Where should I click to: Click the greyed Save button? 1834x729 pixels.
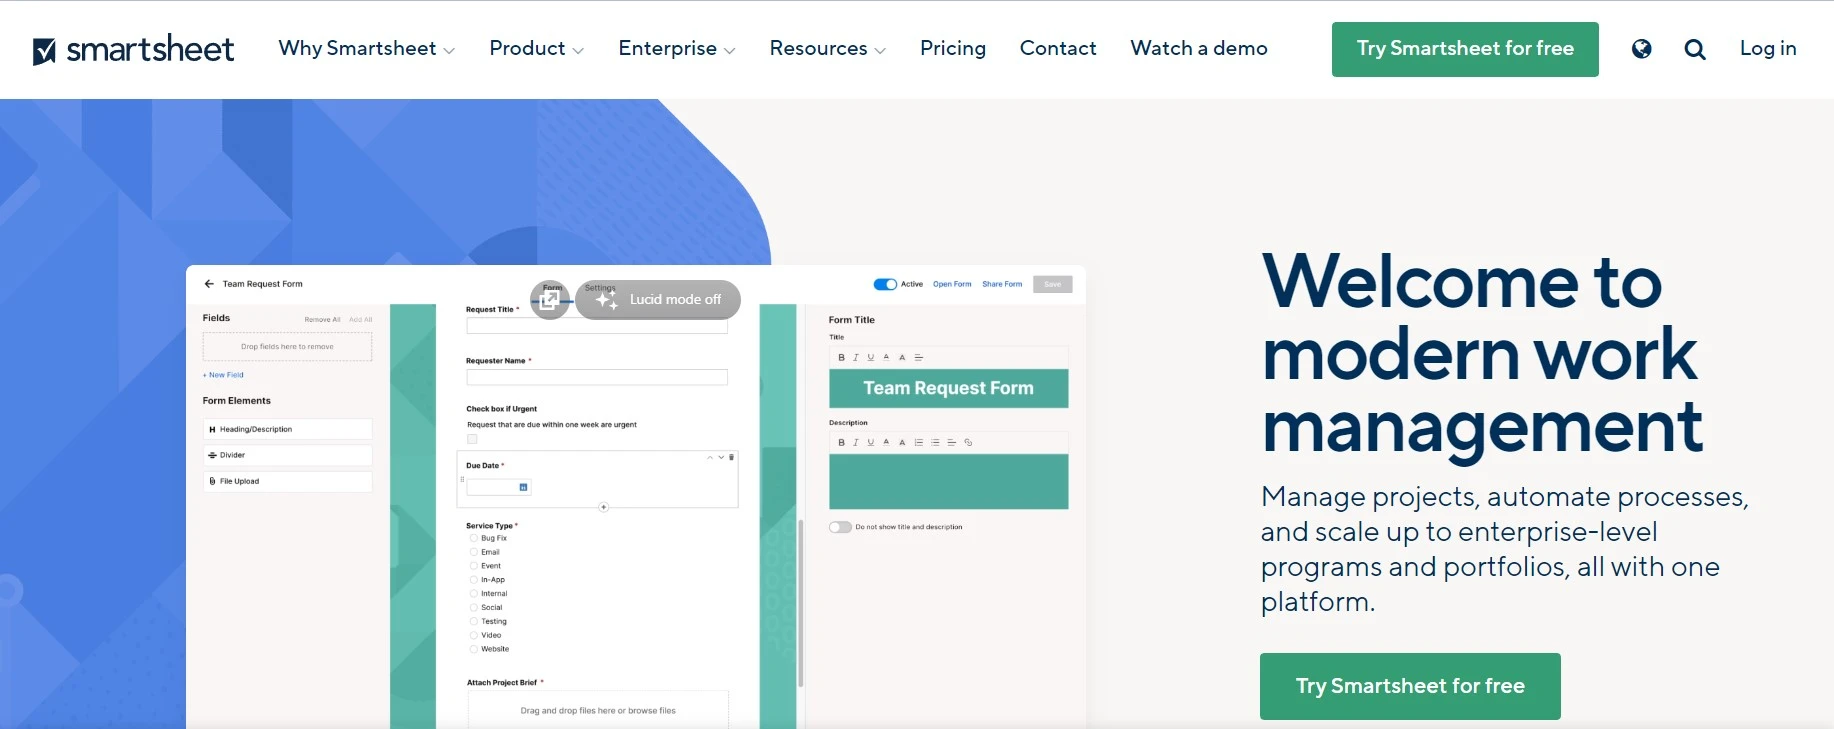click(1053, 284)
